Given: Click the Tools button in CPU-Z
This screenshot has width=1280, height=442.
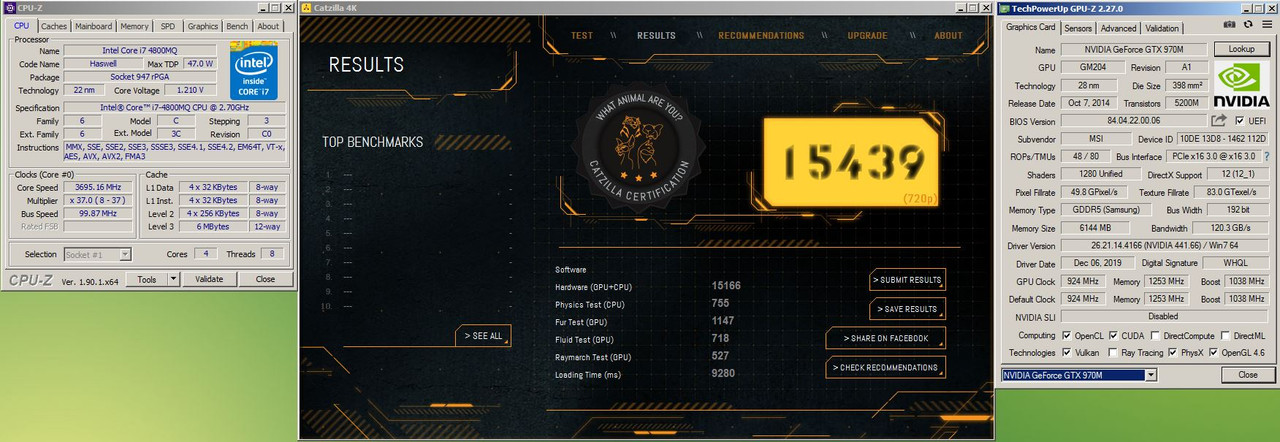Looking at the screenshot, I should (147, 279).
